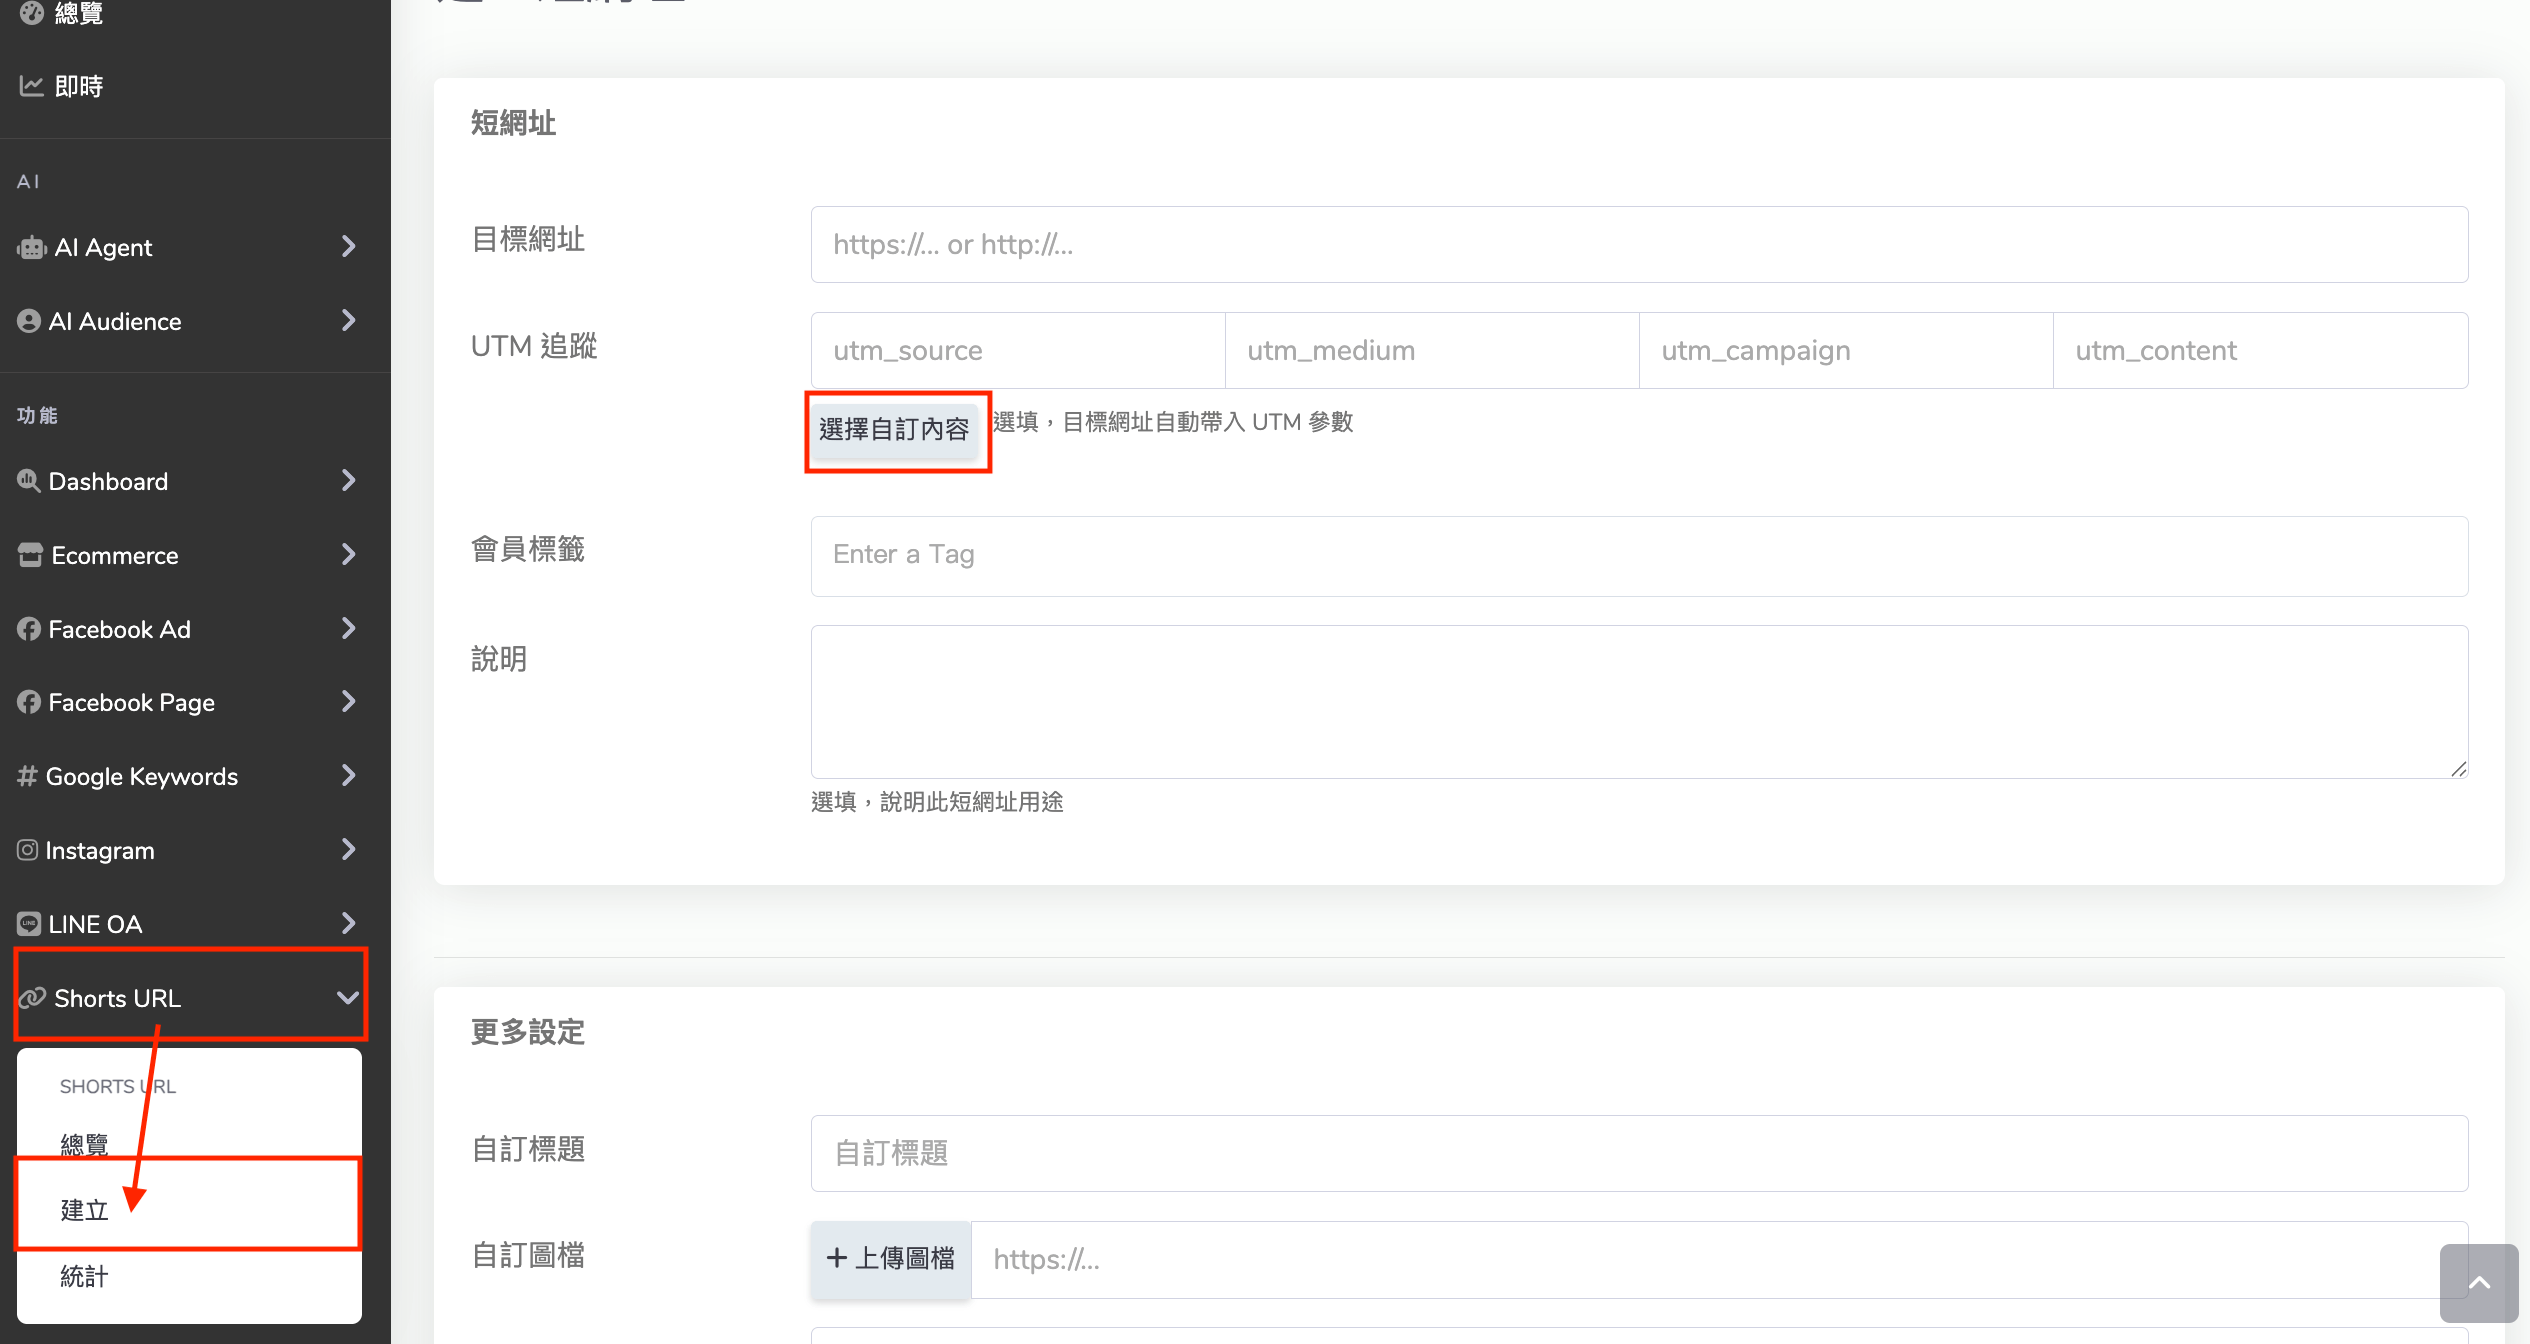Collapse the Shorts URL menu chevron
The height and width of the screenshot is (1344, 2530).
(348, 998)
